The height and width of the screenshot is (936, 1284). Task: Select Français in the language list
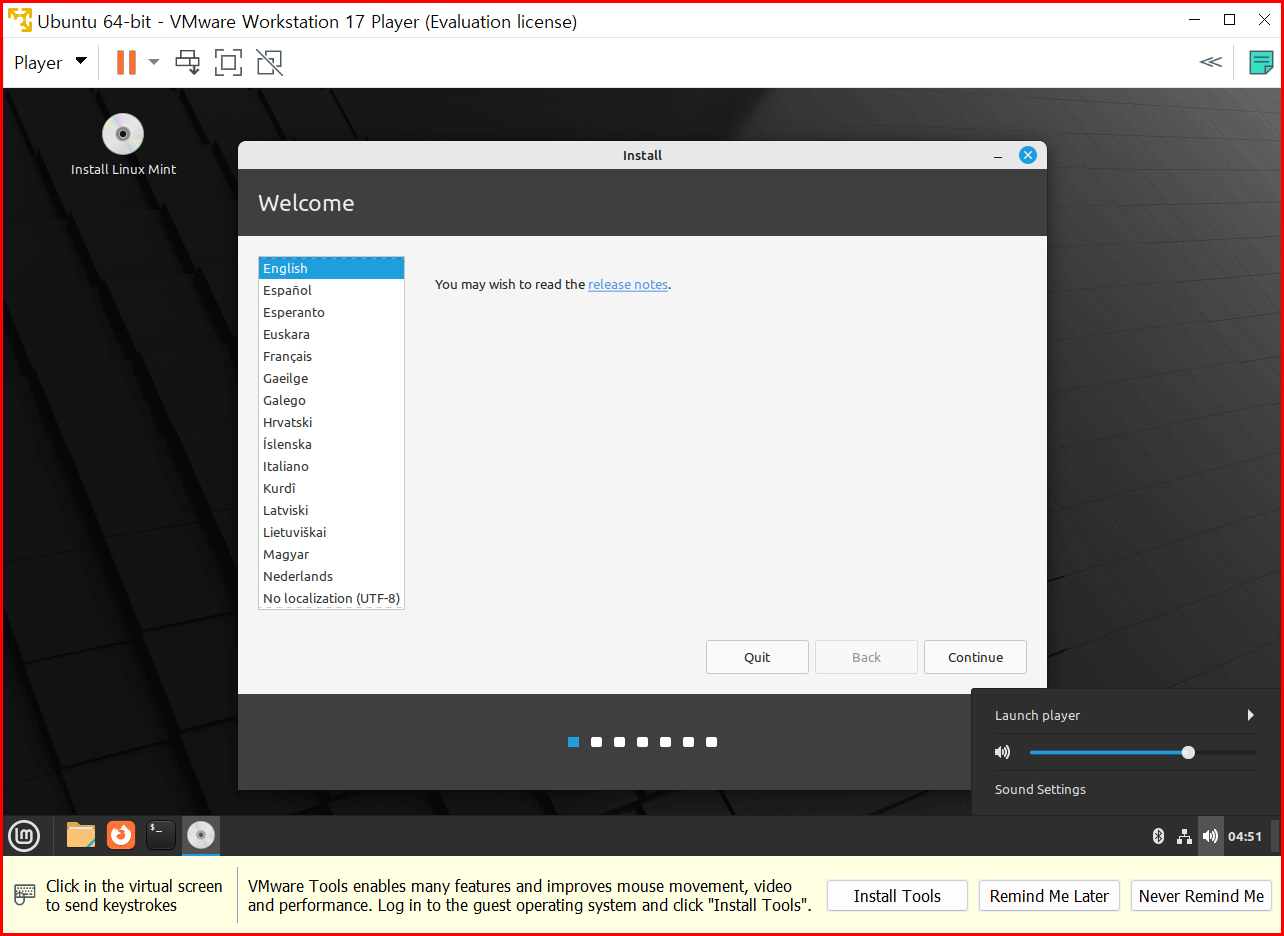331,356
